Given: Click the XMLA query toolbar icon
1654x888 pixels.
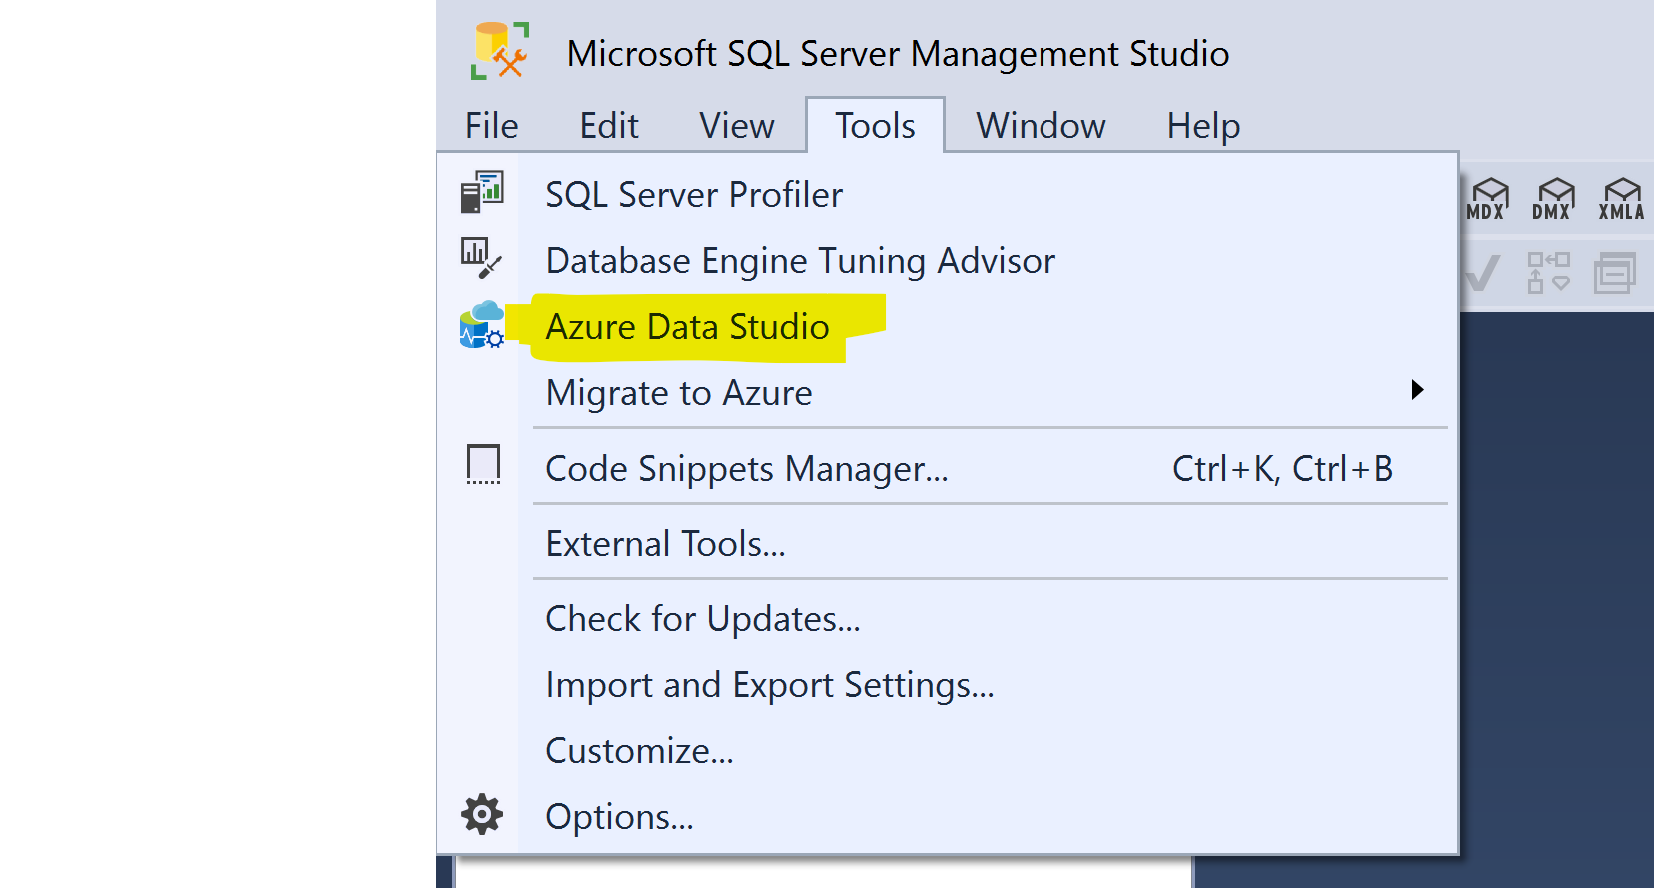Looking at the screenshot, I should tap(1621, 199).
